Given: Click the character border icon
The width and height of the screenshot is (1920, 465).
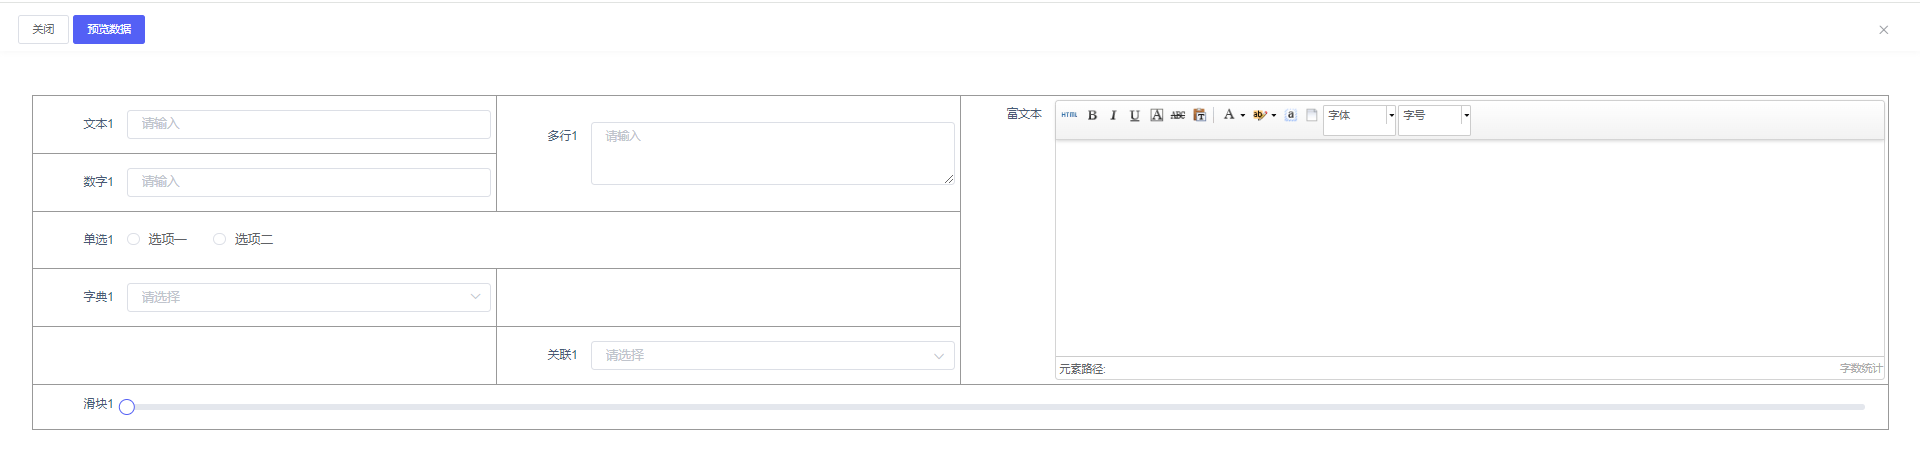Looking at the screenshot, I should tap(1156, 115).
